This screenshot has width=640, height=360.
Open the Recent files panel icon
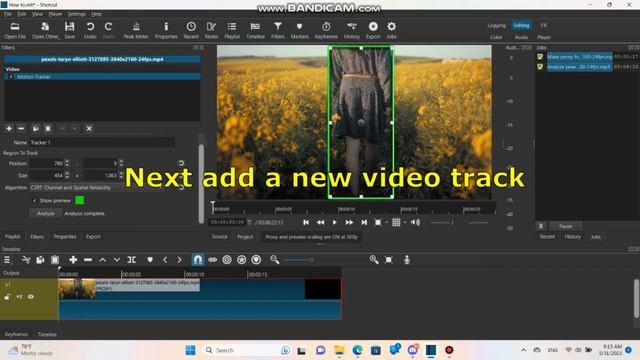pos(191,31)
